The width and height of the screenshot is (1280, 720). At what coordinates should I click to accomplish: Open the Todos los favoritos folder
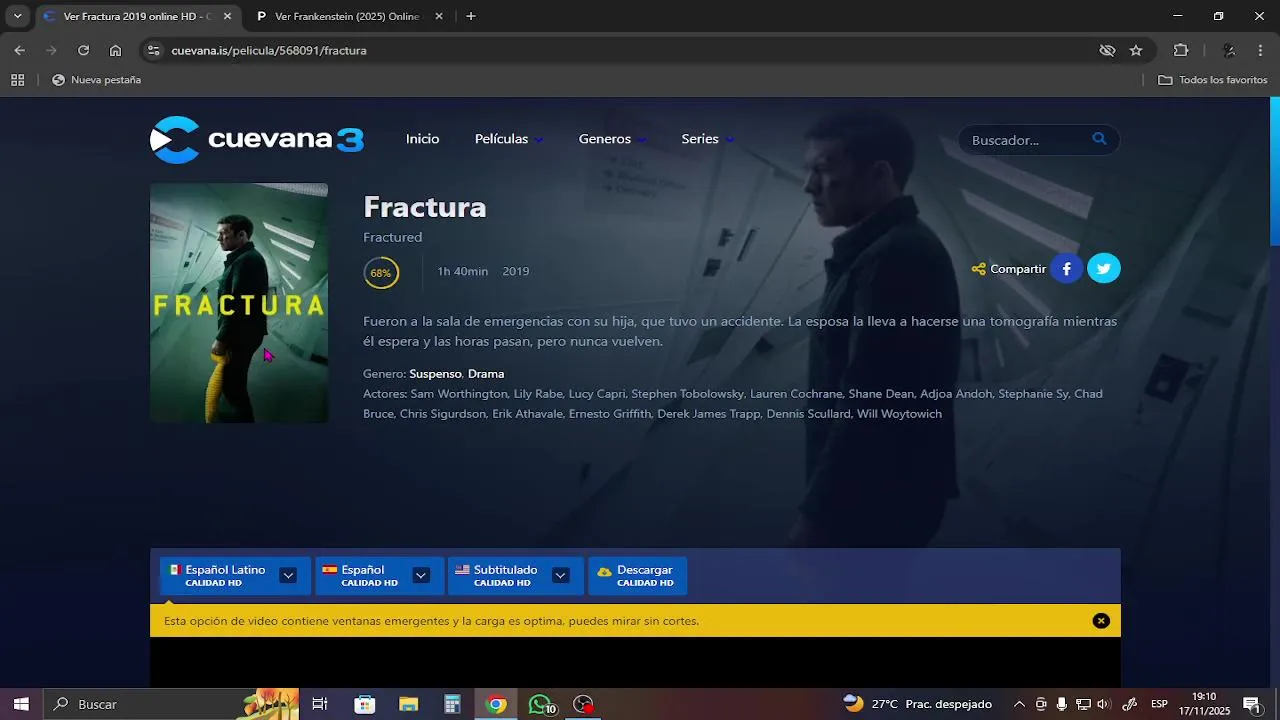(x=1213, y=80)
